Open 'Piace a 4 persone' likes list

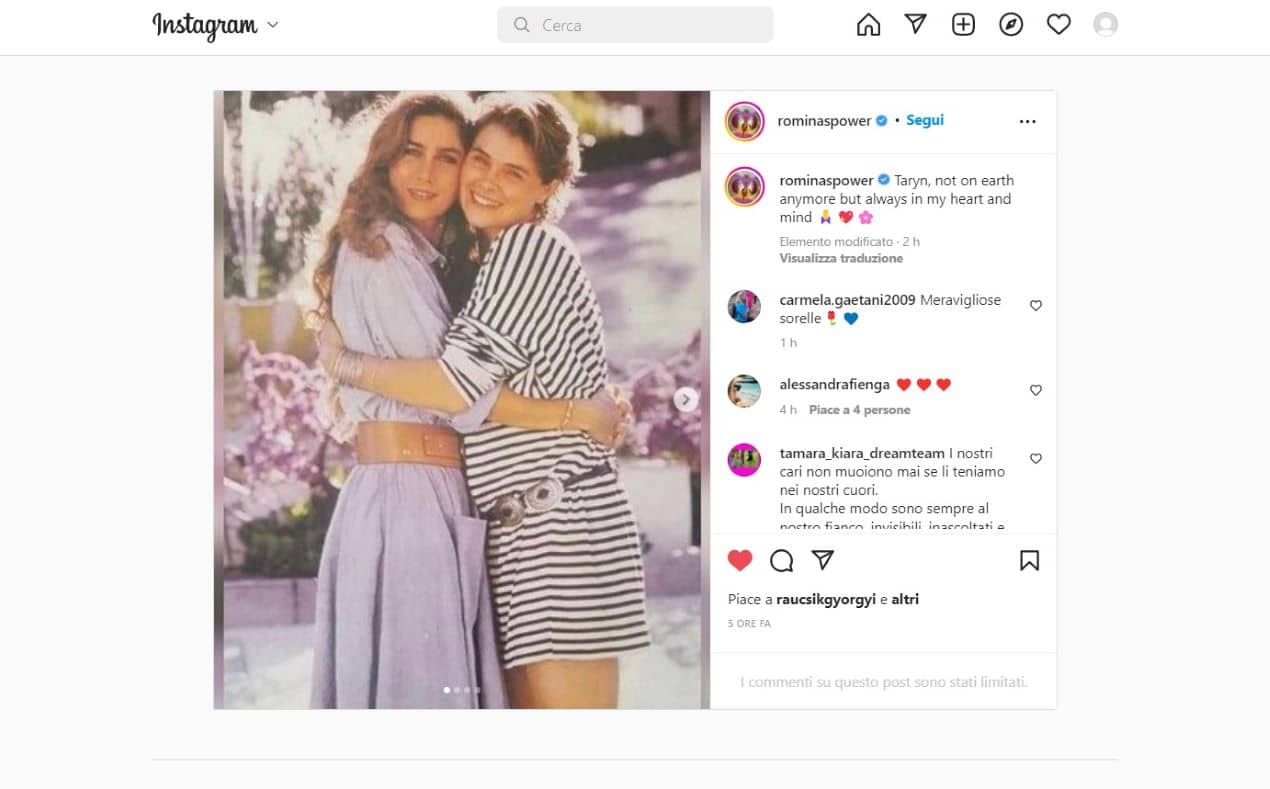tap(859, 410)
